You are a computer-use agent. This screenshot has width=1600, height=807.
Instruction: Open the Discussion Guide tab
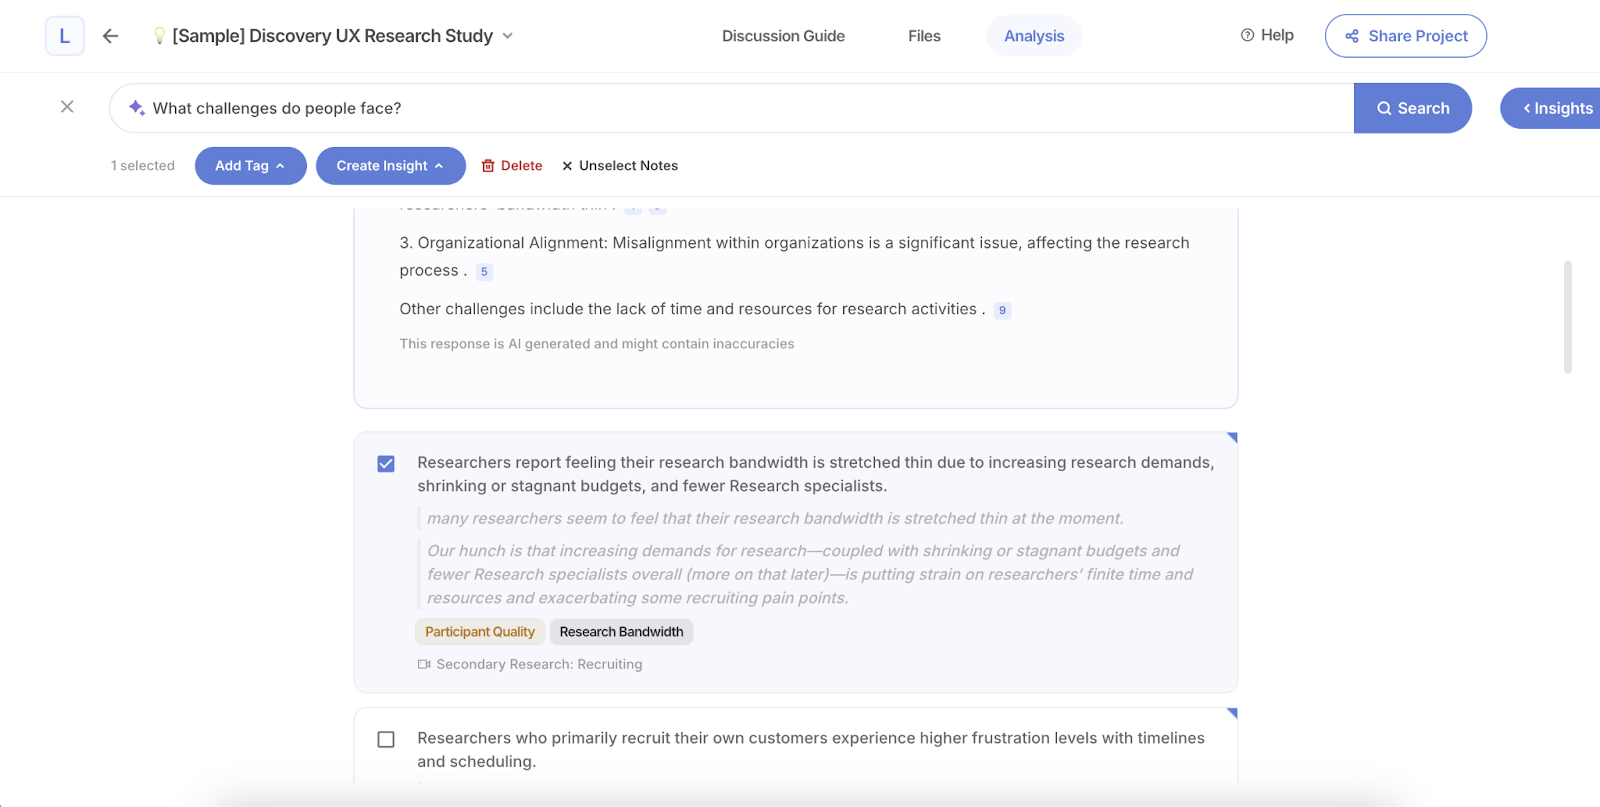tap(783, 36)
